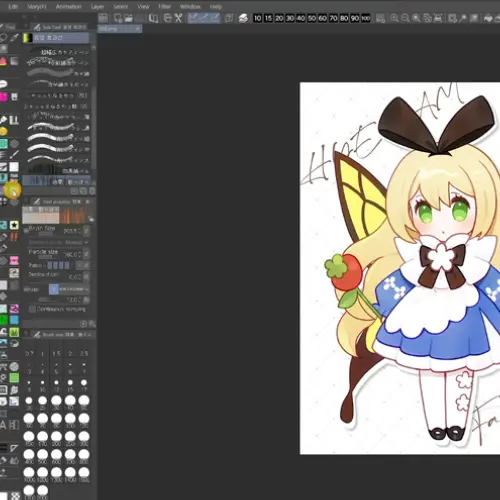Open Brush Size dynamics settings button

coord(86,230)
